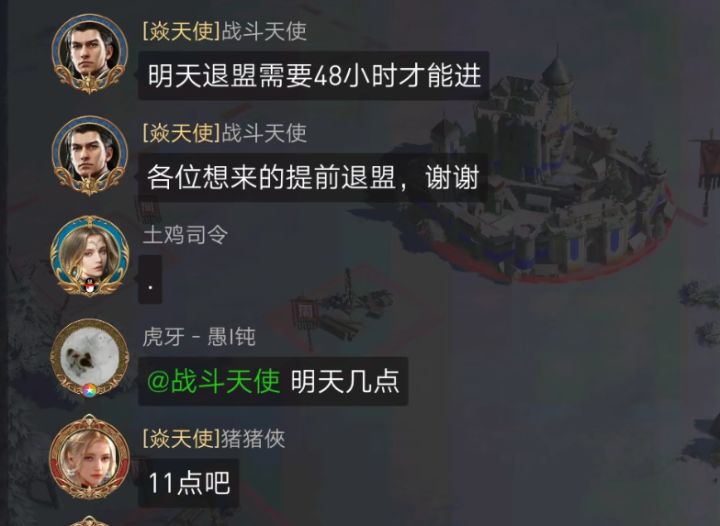Select the 明天退盟需要48小时才能进 message bubble
Viewport: 720px width, 526px height.
tap(314, 76)
